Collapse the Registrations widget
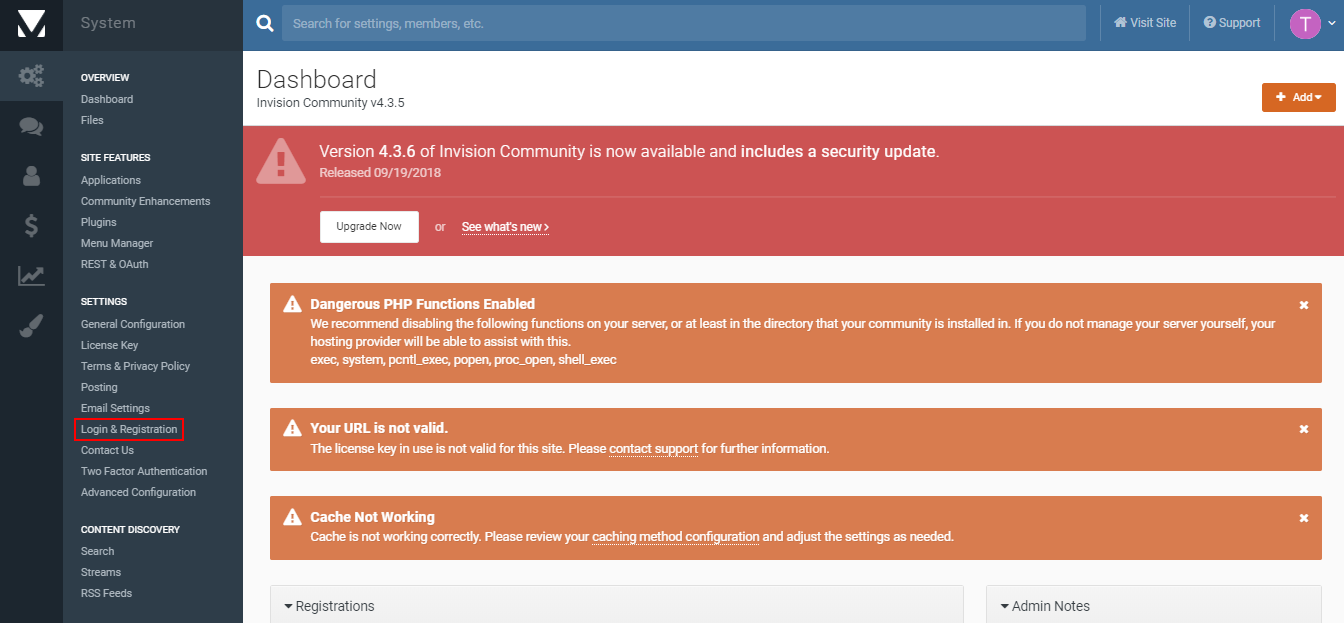1344x623 pixels. pos(329,606)
